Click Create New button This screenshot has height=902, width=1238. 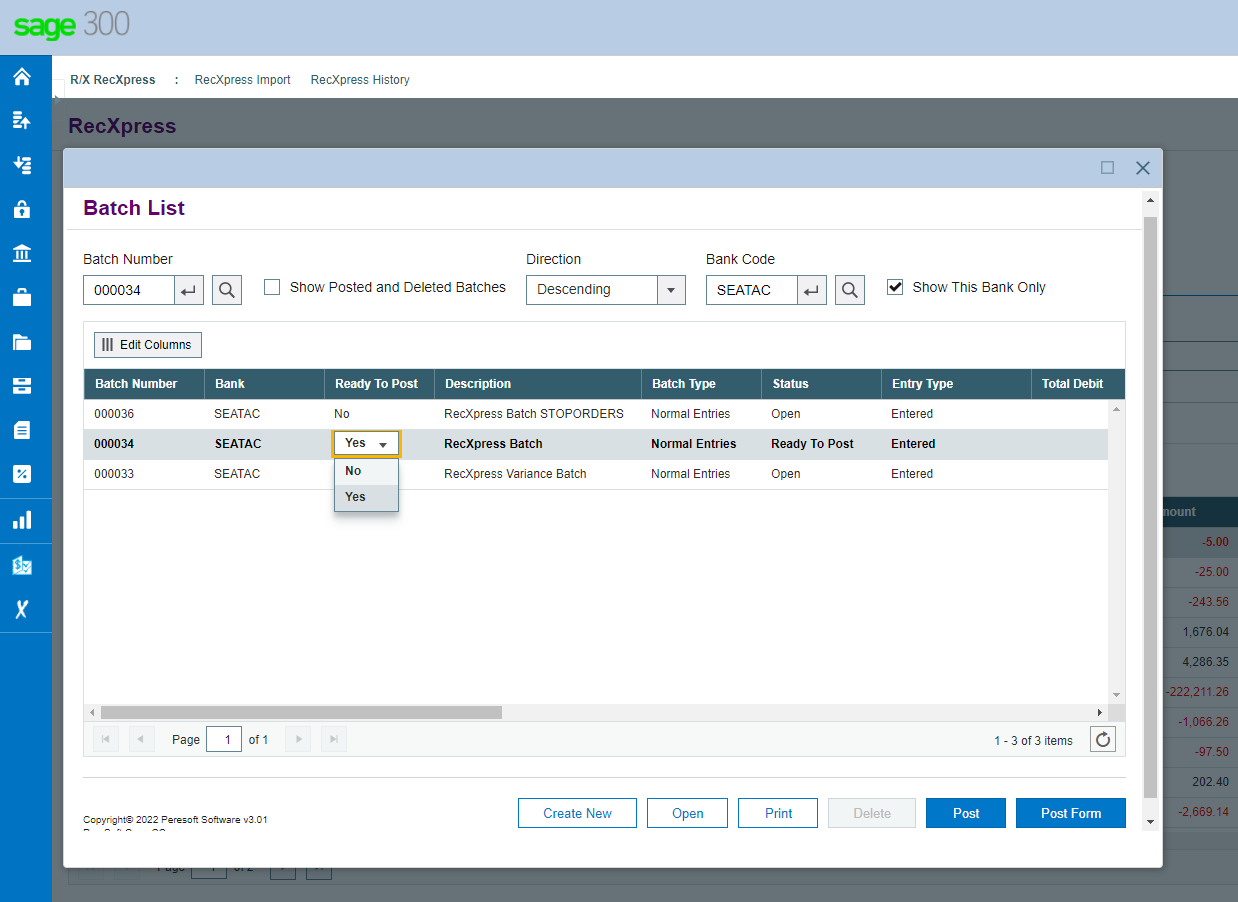click(x=578, y=813)
